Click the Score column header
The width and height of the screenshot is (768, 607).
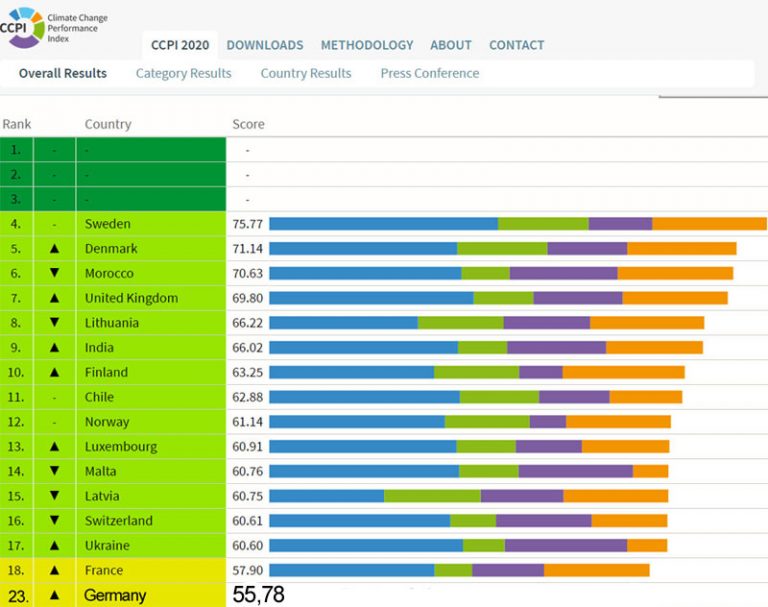248,124
